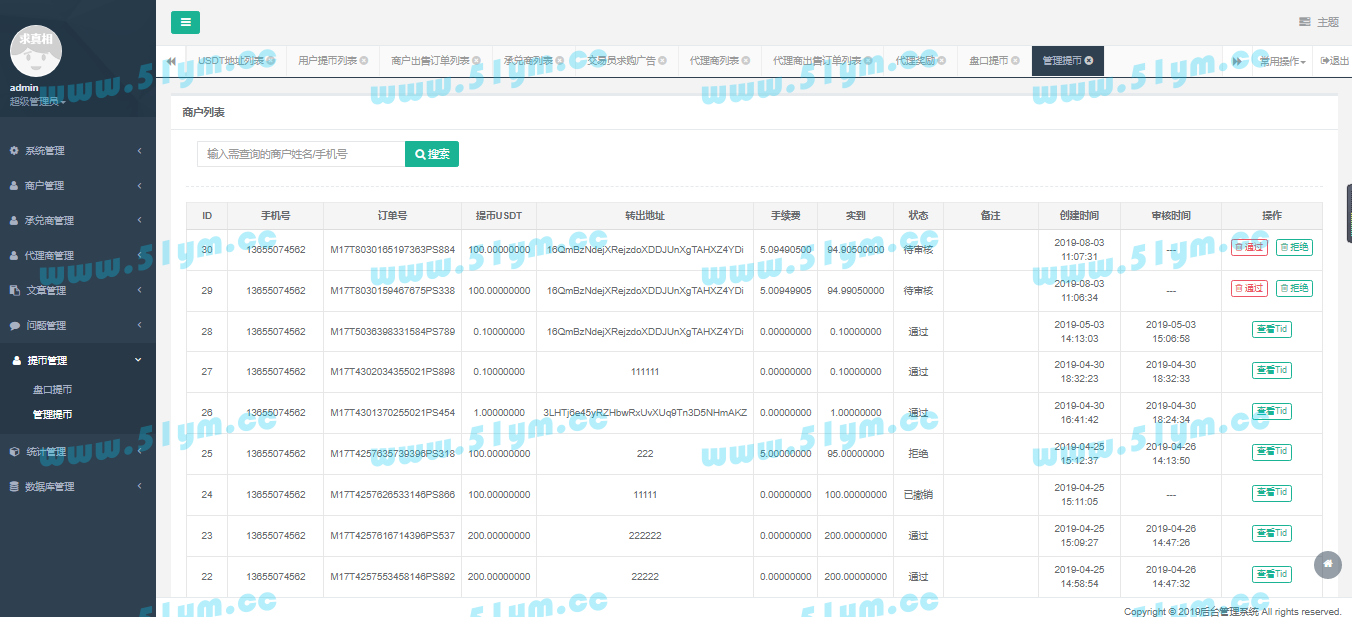Image resolution: width=1352 pixels, height=617 pixels.
Task: Close the 商户出售订单列表 tab
Action: pyautogui.click(x=477, y=61)
